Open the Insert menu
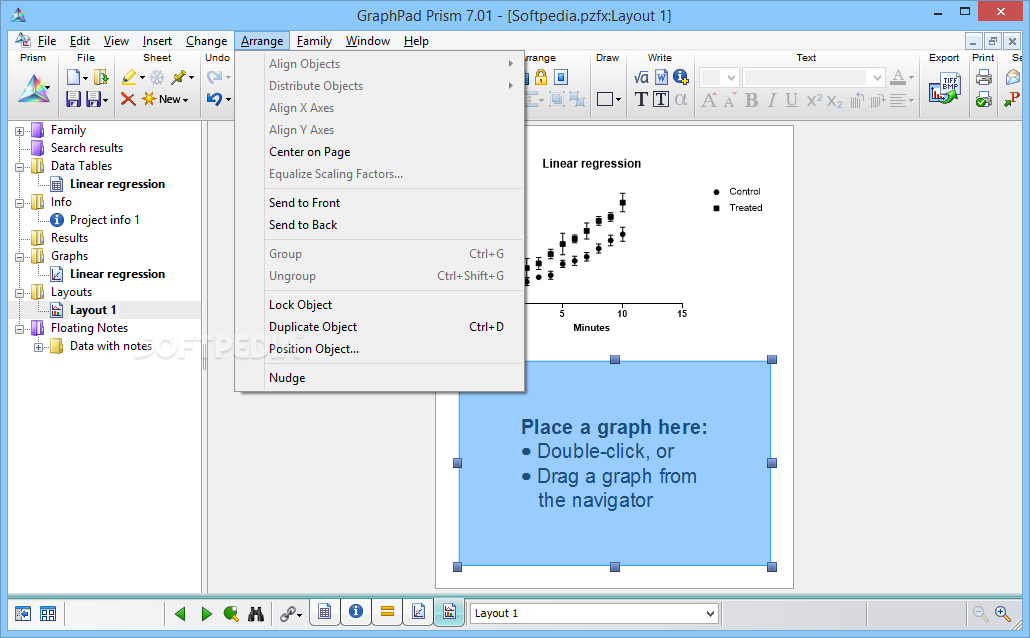The width and height of the screenshot is (1030, 638). pos(157,41)
